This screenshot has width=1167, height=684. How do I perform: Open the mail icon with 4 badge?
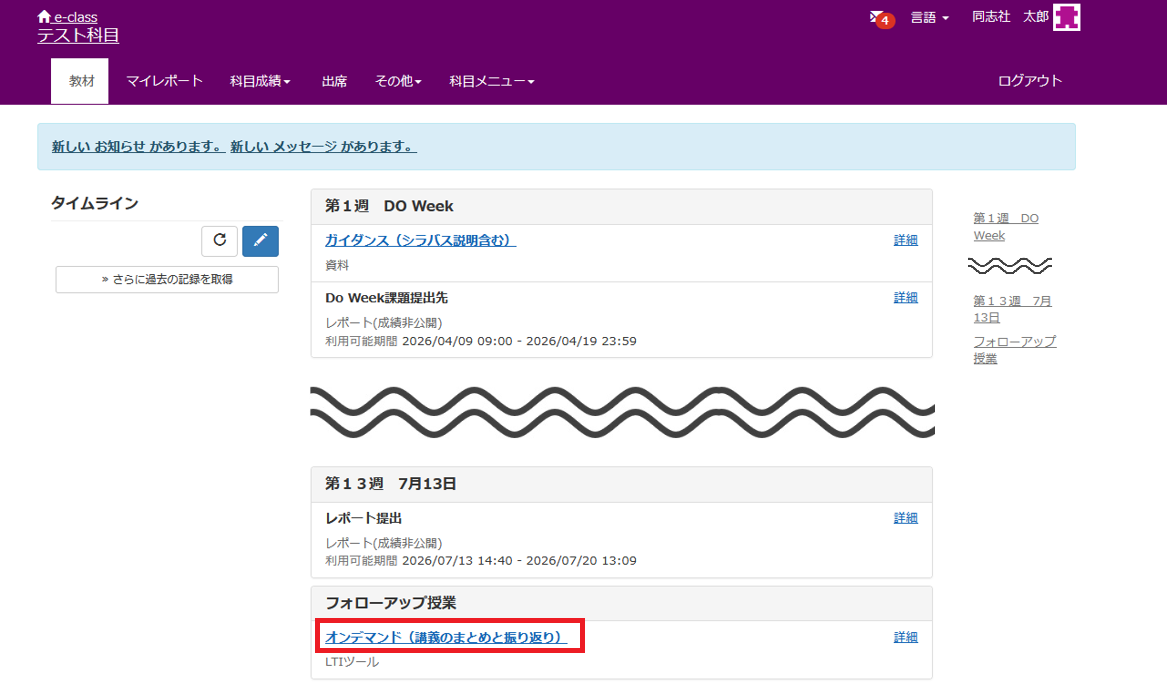pyautogui.click(x=881, y=19)
